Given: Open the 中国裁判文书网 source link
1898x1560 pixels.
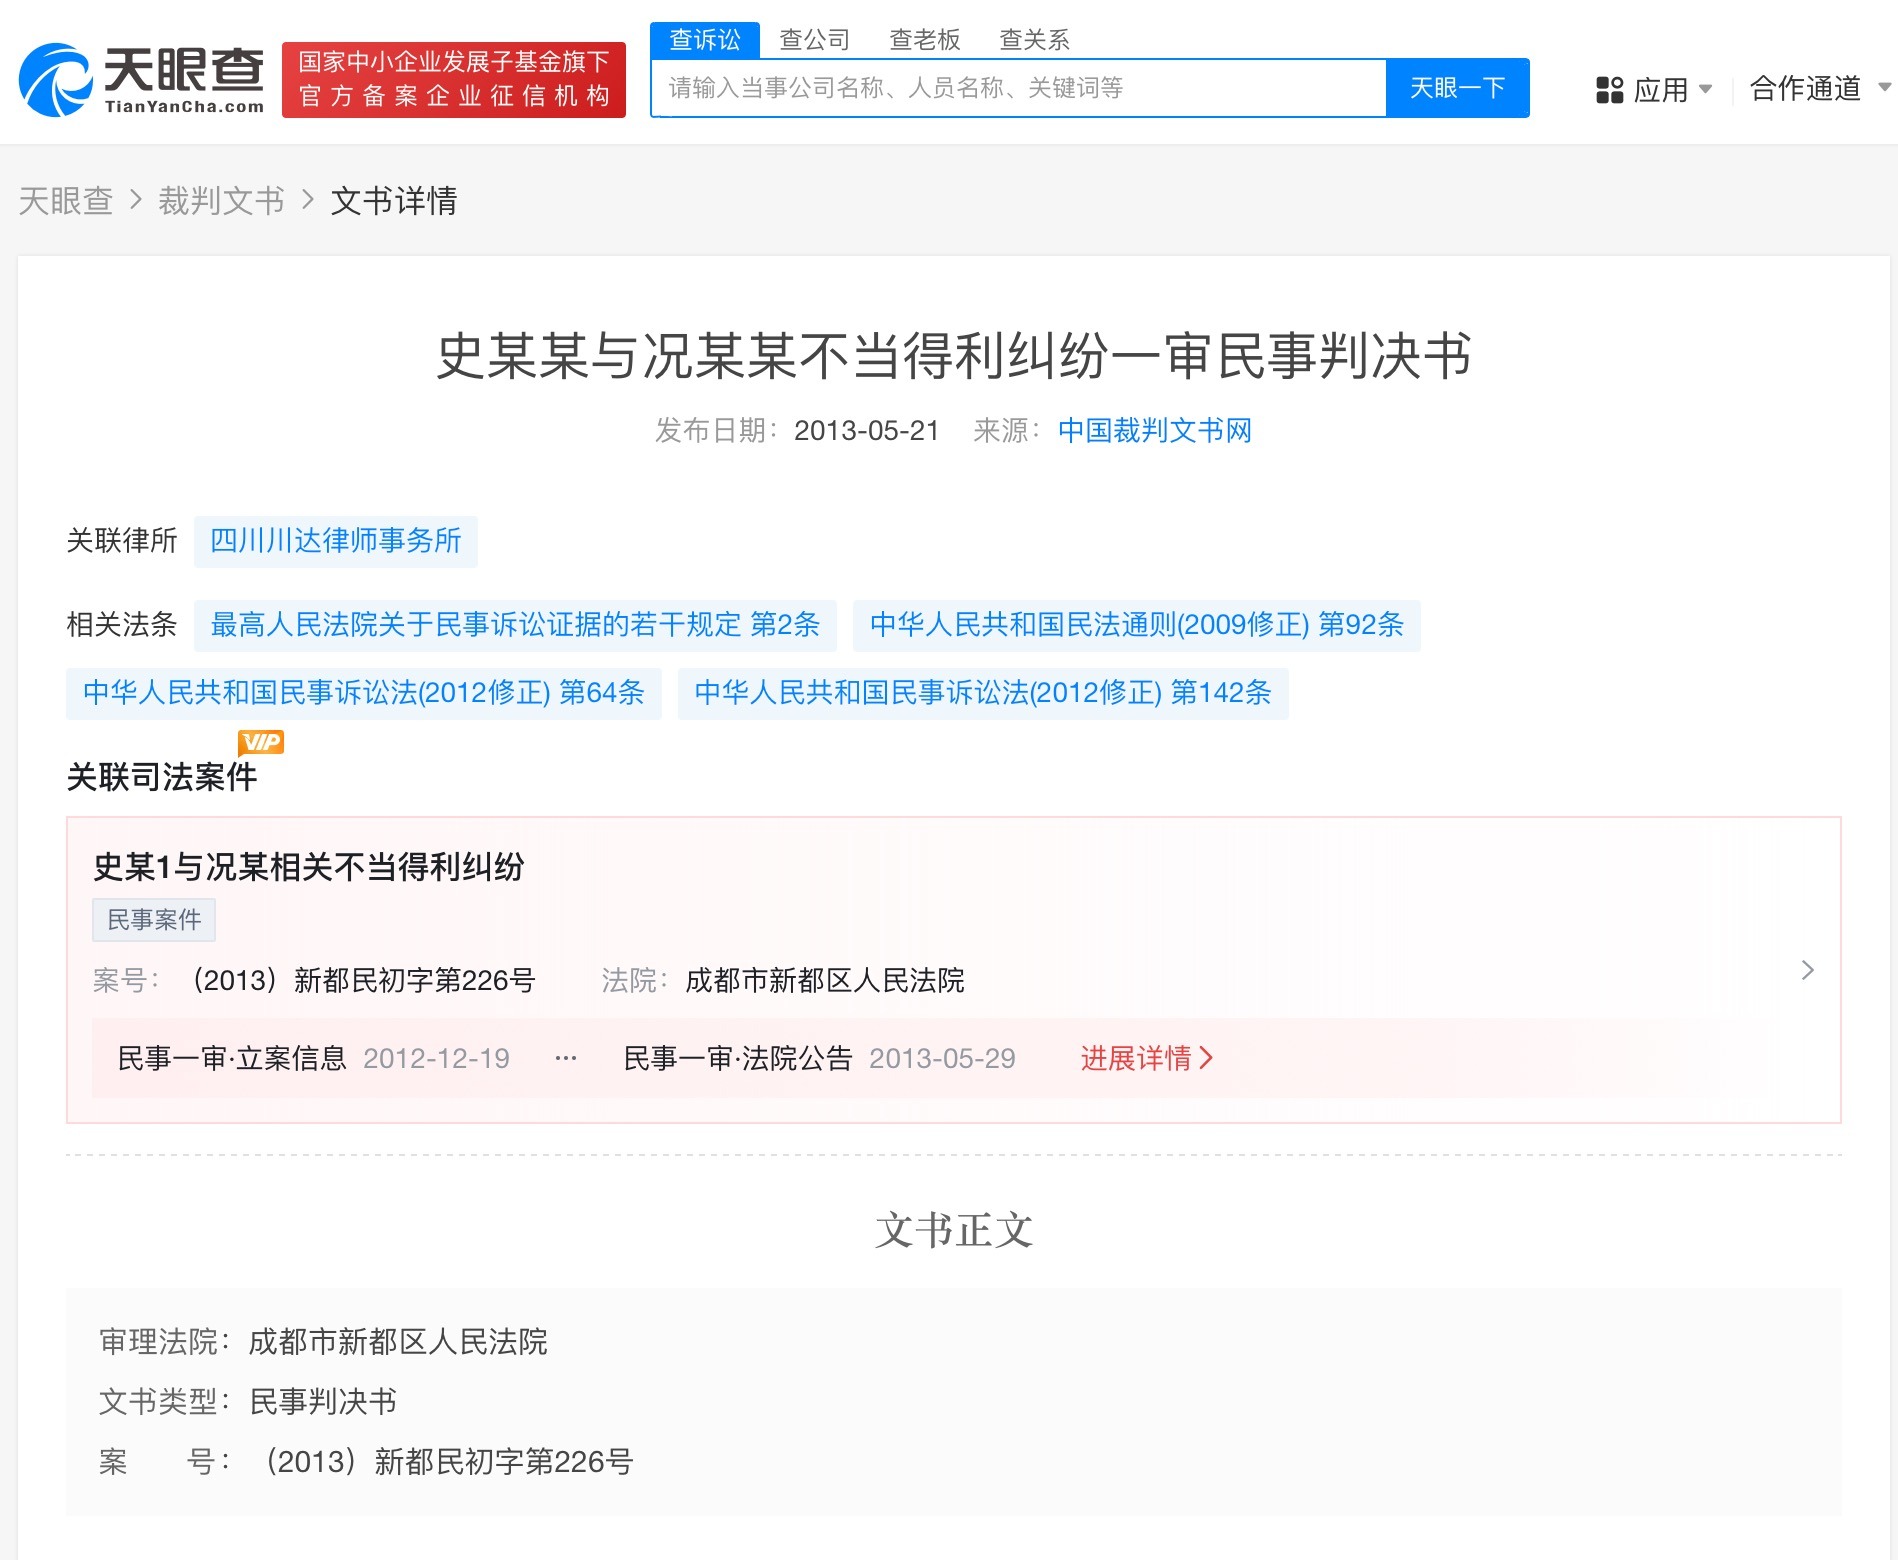Looking at the screenshot, I should click(1155, 430).
